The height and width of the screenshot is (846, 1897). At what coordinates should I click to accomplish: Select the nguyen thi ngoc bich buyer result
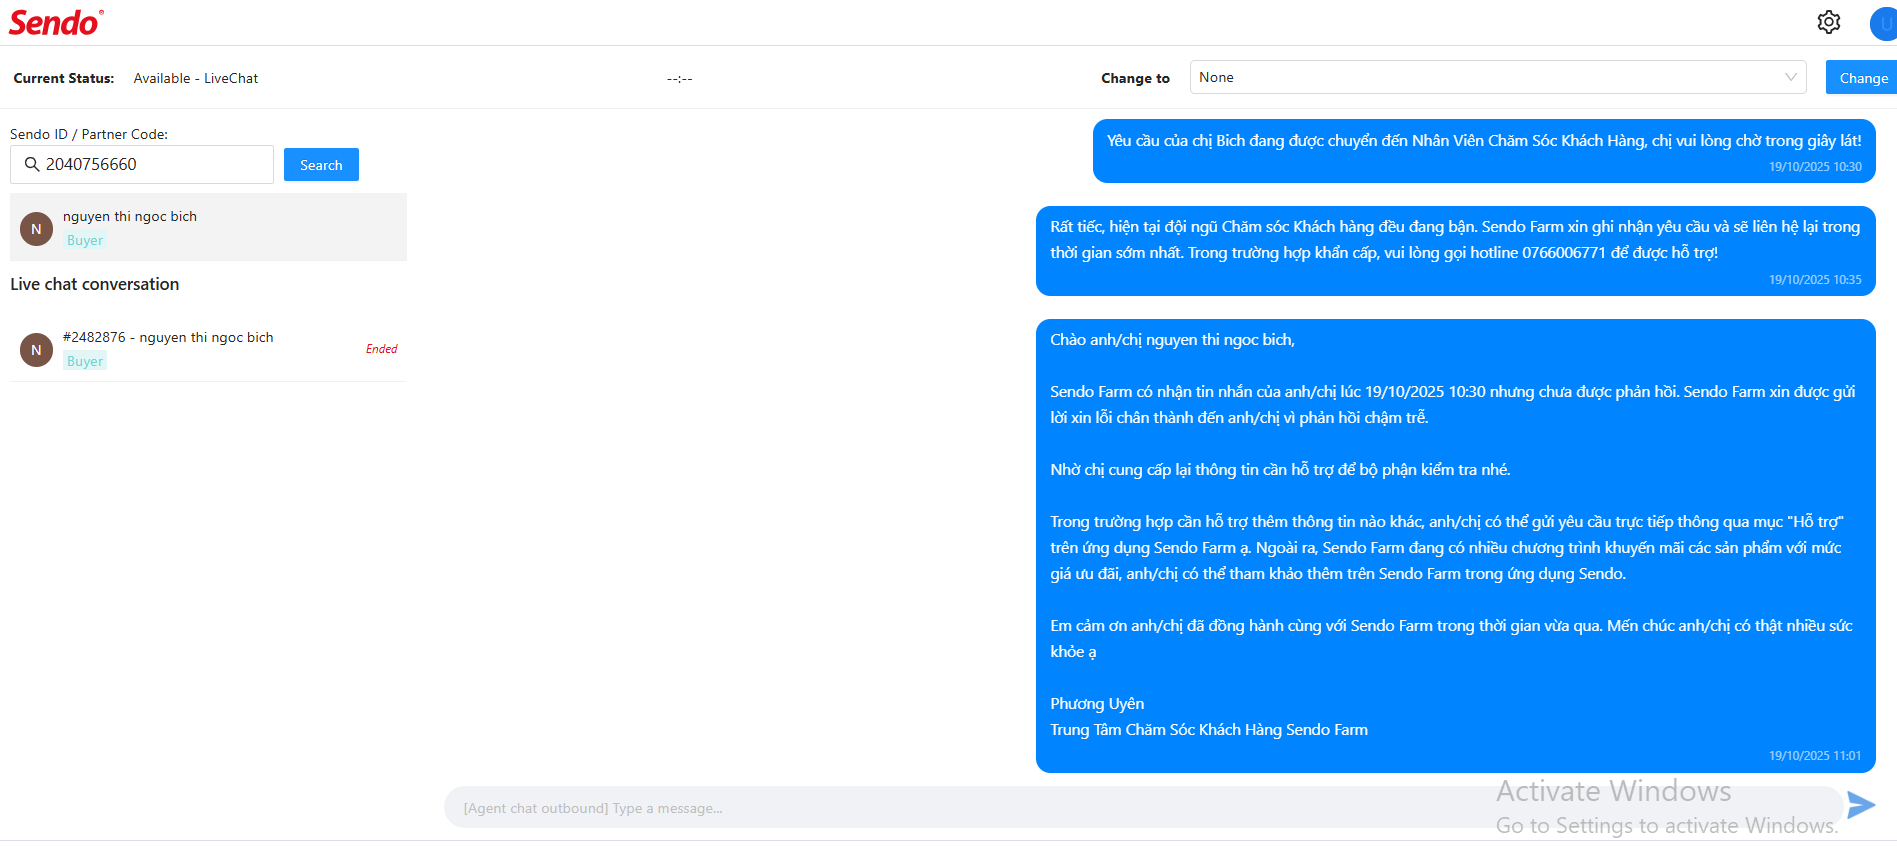point(208,227)
